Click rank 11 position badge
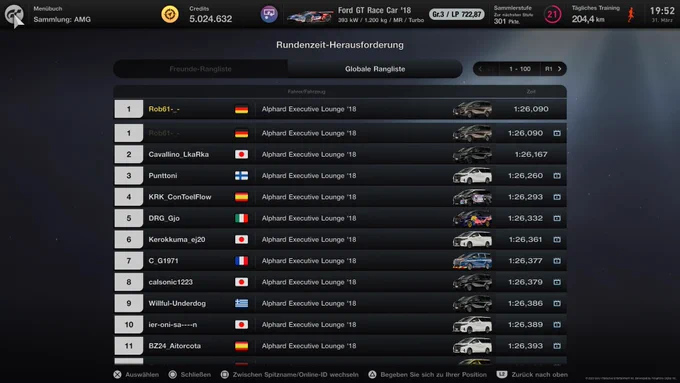 click(x=129, y=346)
